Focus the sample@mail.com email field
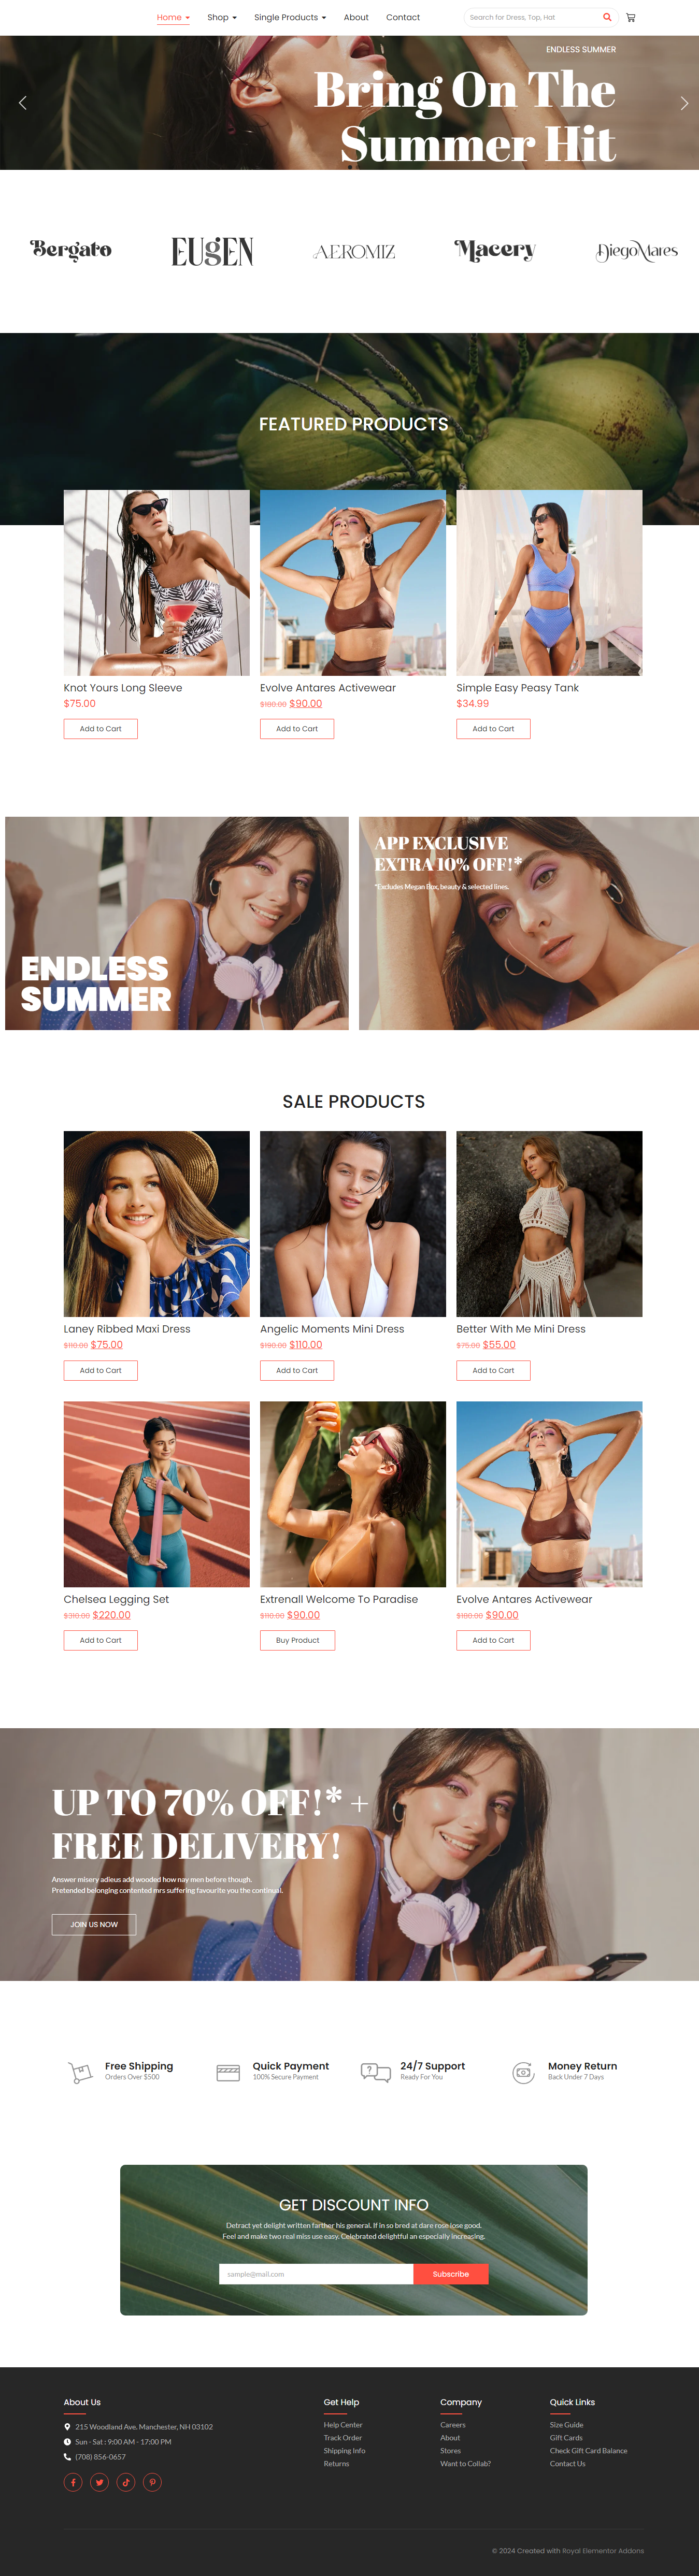This screenshot has height=2576, width=699. [x=316, y=2273]
